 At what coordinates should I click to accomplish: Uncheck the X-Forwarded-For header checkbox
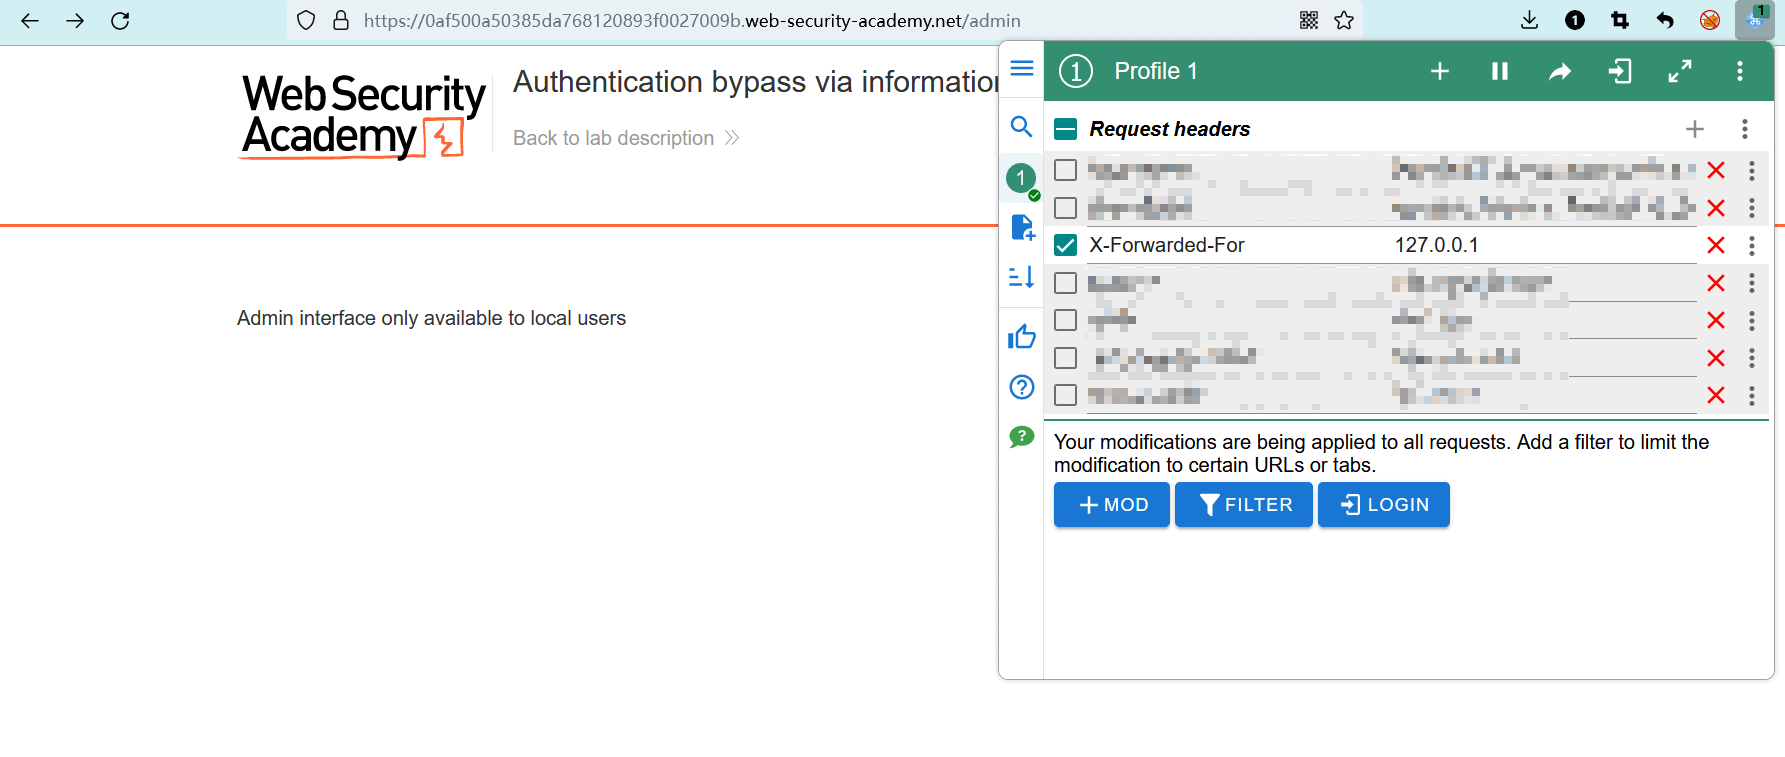click(x=1066, y=245)
